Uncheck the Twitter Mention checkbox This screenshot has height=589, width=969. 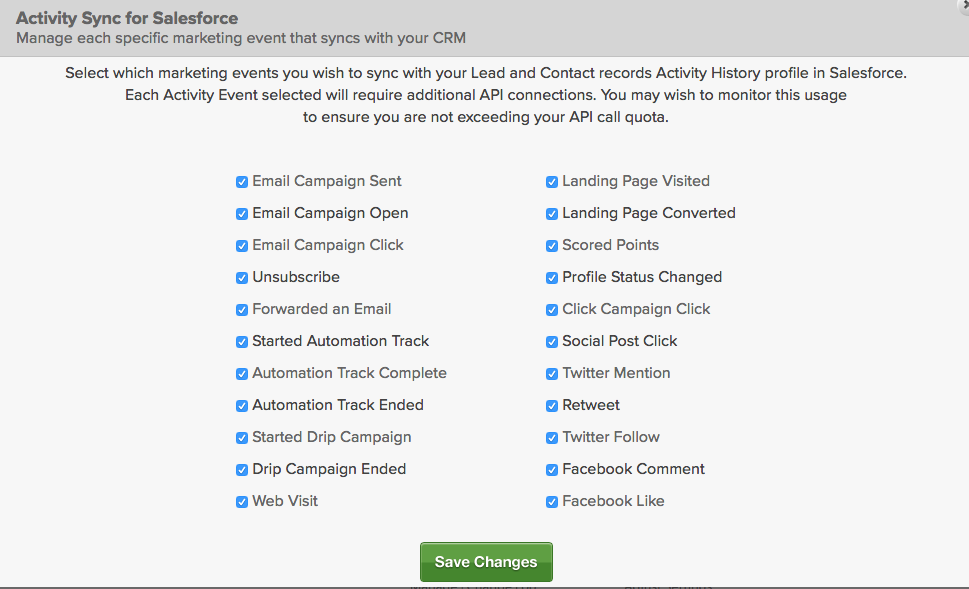pyautogui.click(x=552, y=374)
